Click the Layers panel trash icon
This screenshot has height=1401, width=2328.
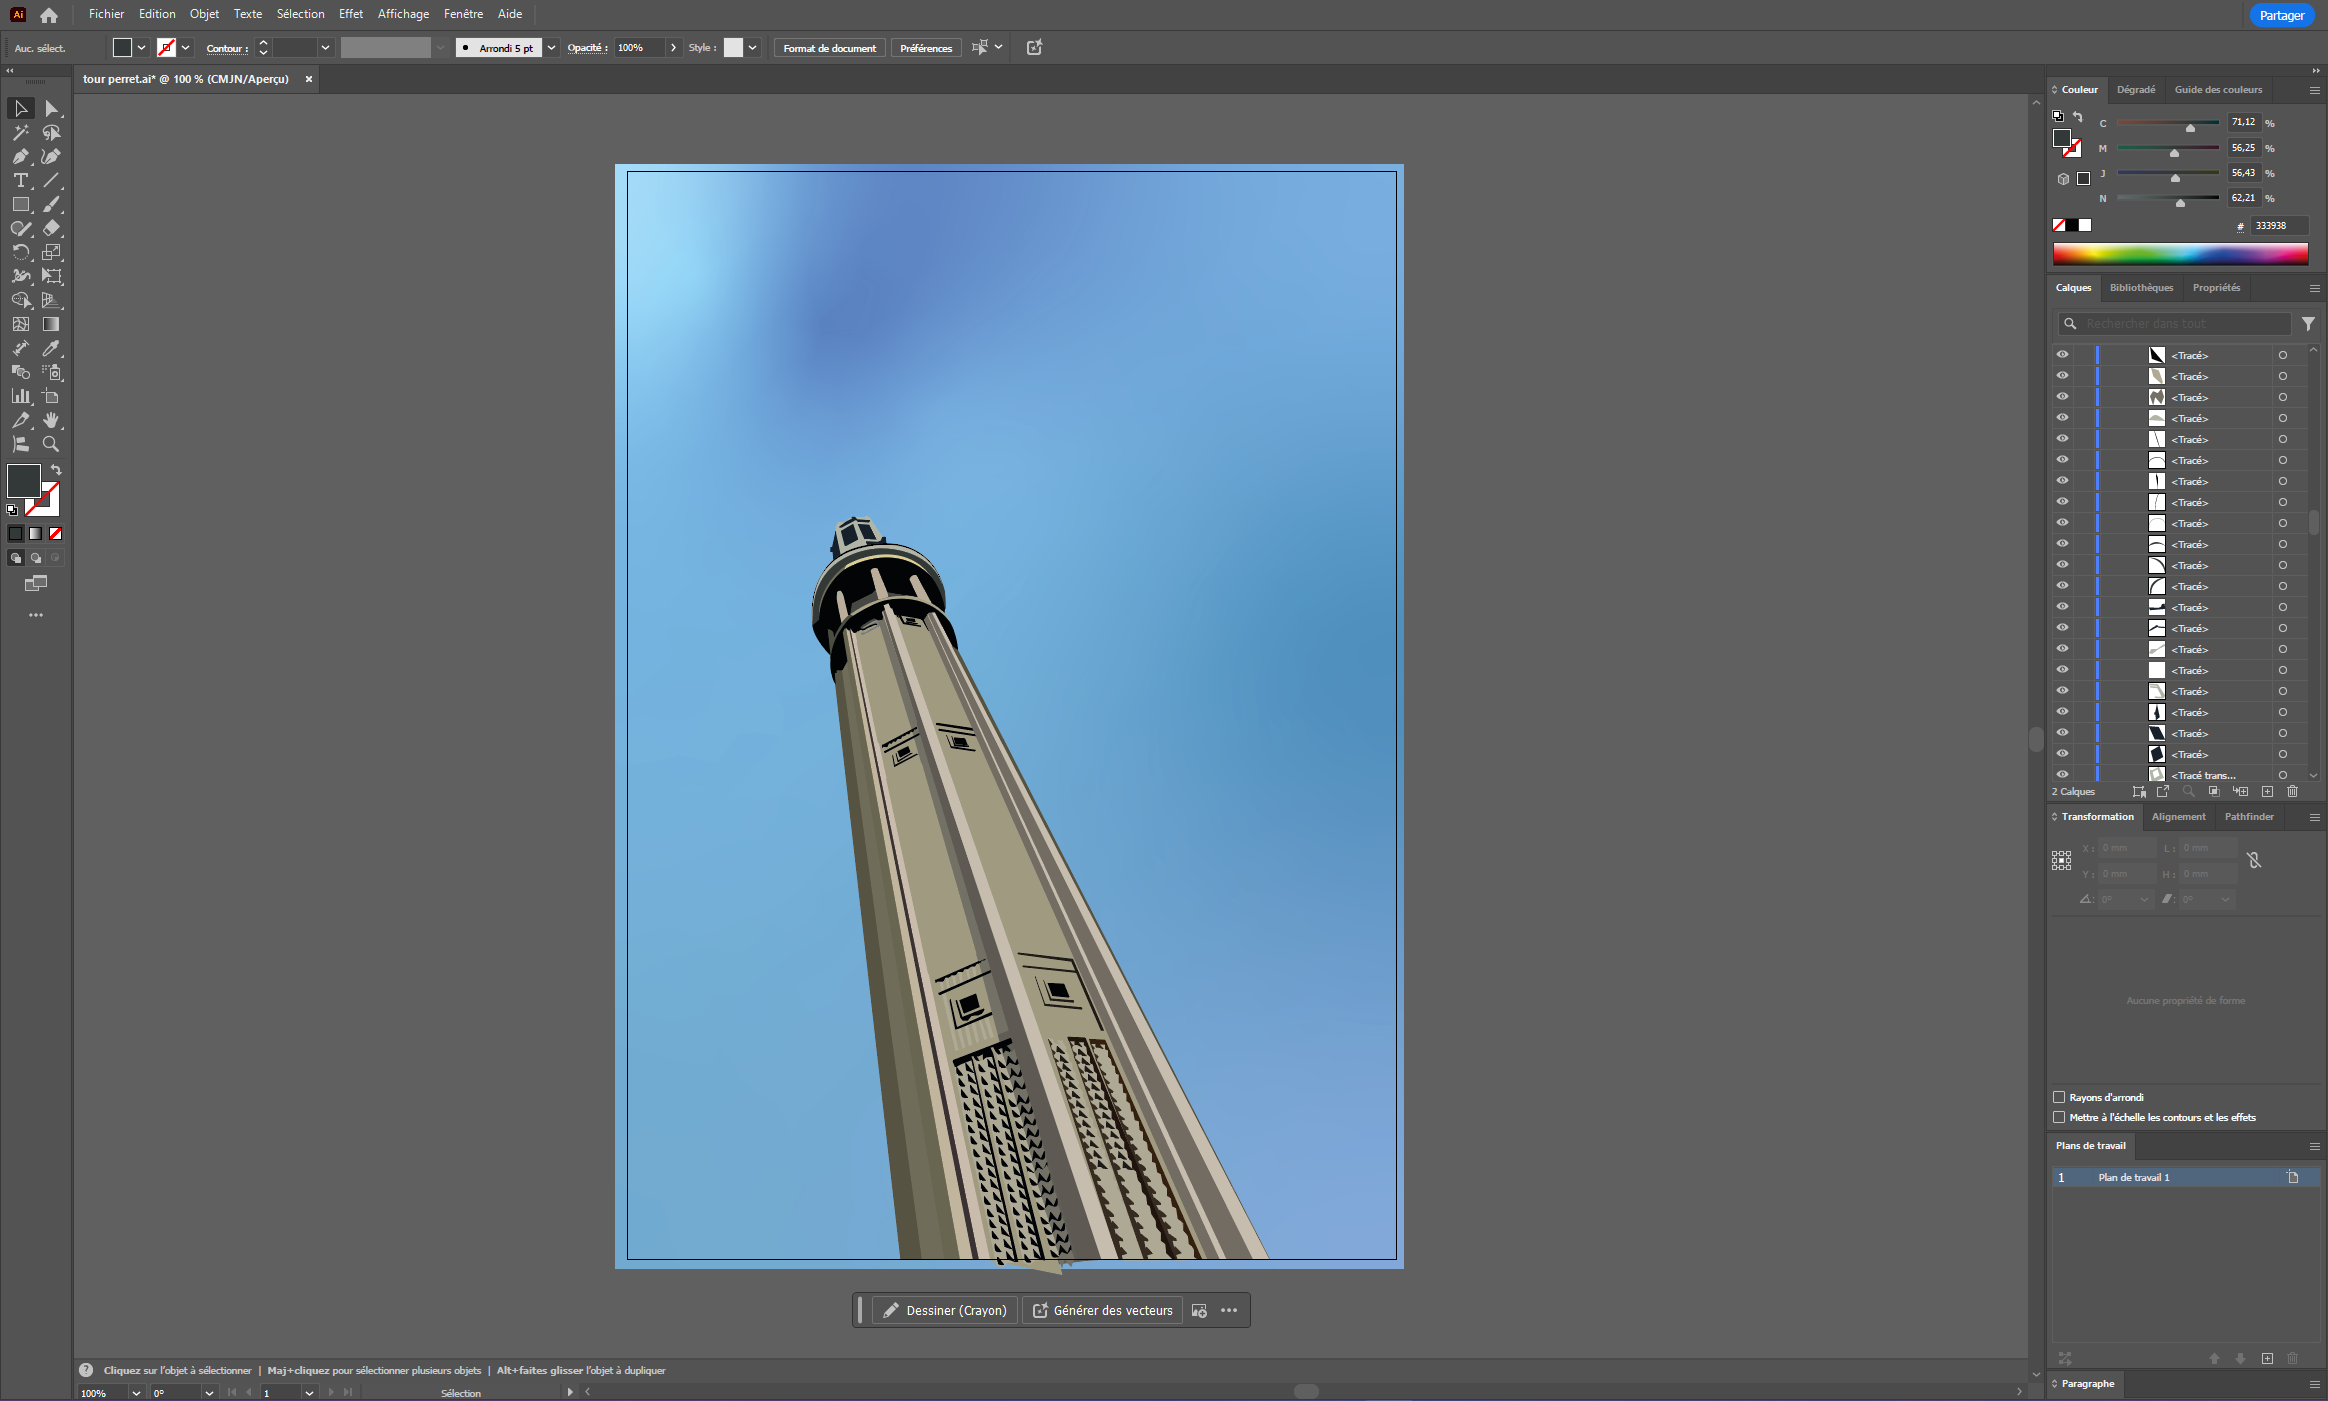coord(2293,792)
